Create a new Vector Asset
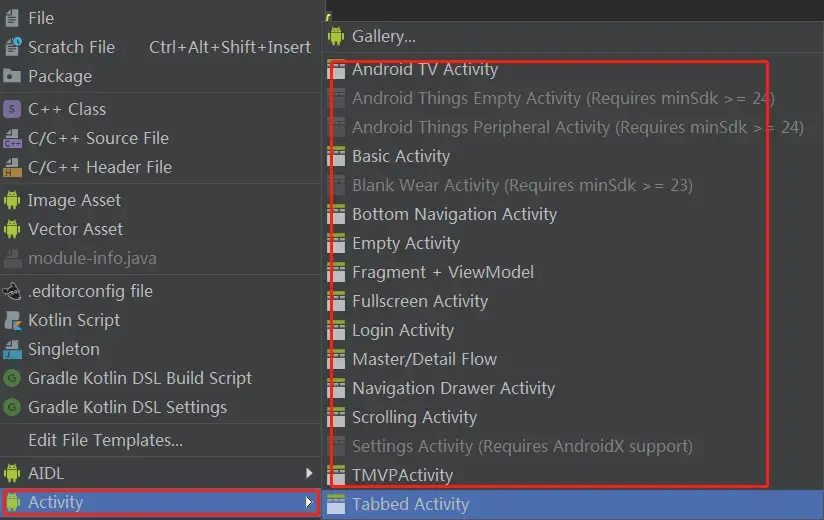The width and height of the screenshot is (824, 520). click(75, 229)
